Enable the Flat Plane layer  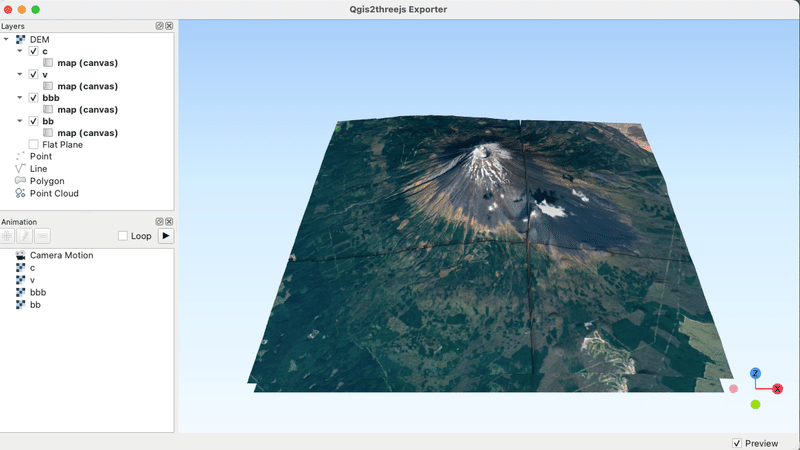pos(34,144)
